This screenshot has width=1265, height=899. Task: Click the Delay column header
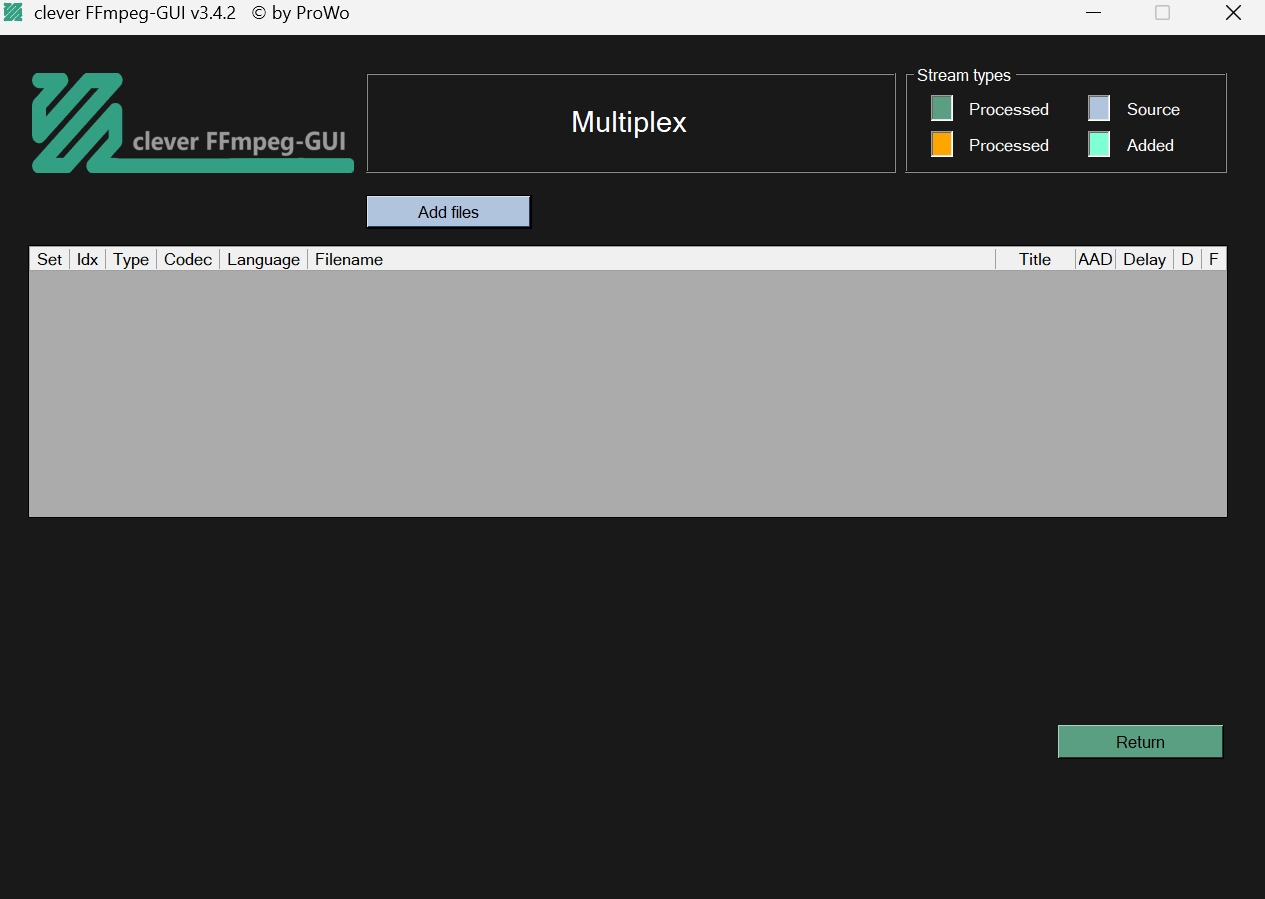click(x=1144, y=259)
